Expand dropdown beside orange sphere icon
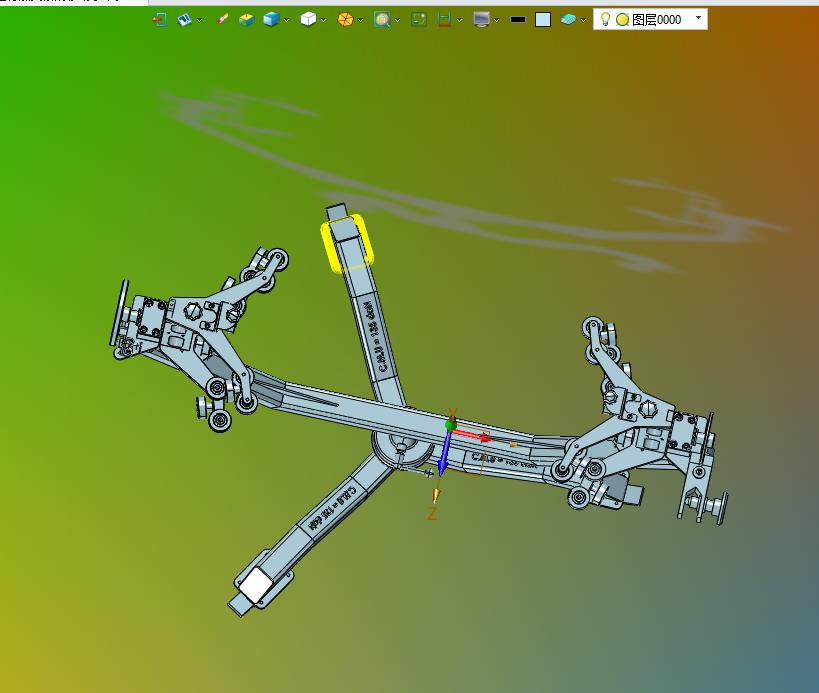819x693 pixels. click(360, 20)
